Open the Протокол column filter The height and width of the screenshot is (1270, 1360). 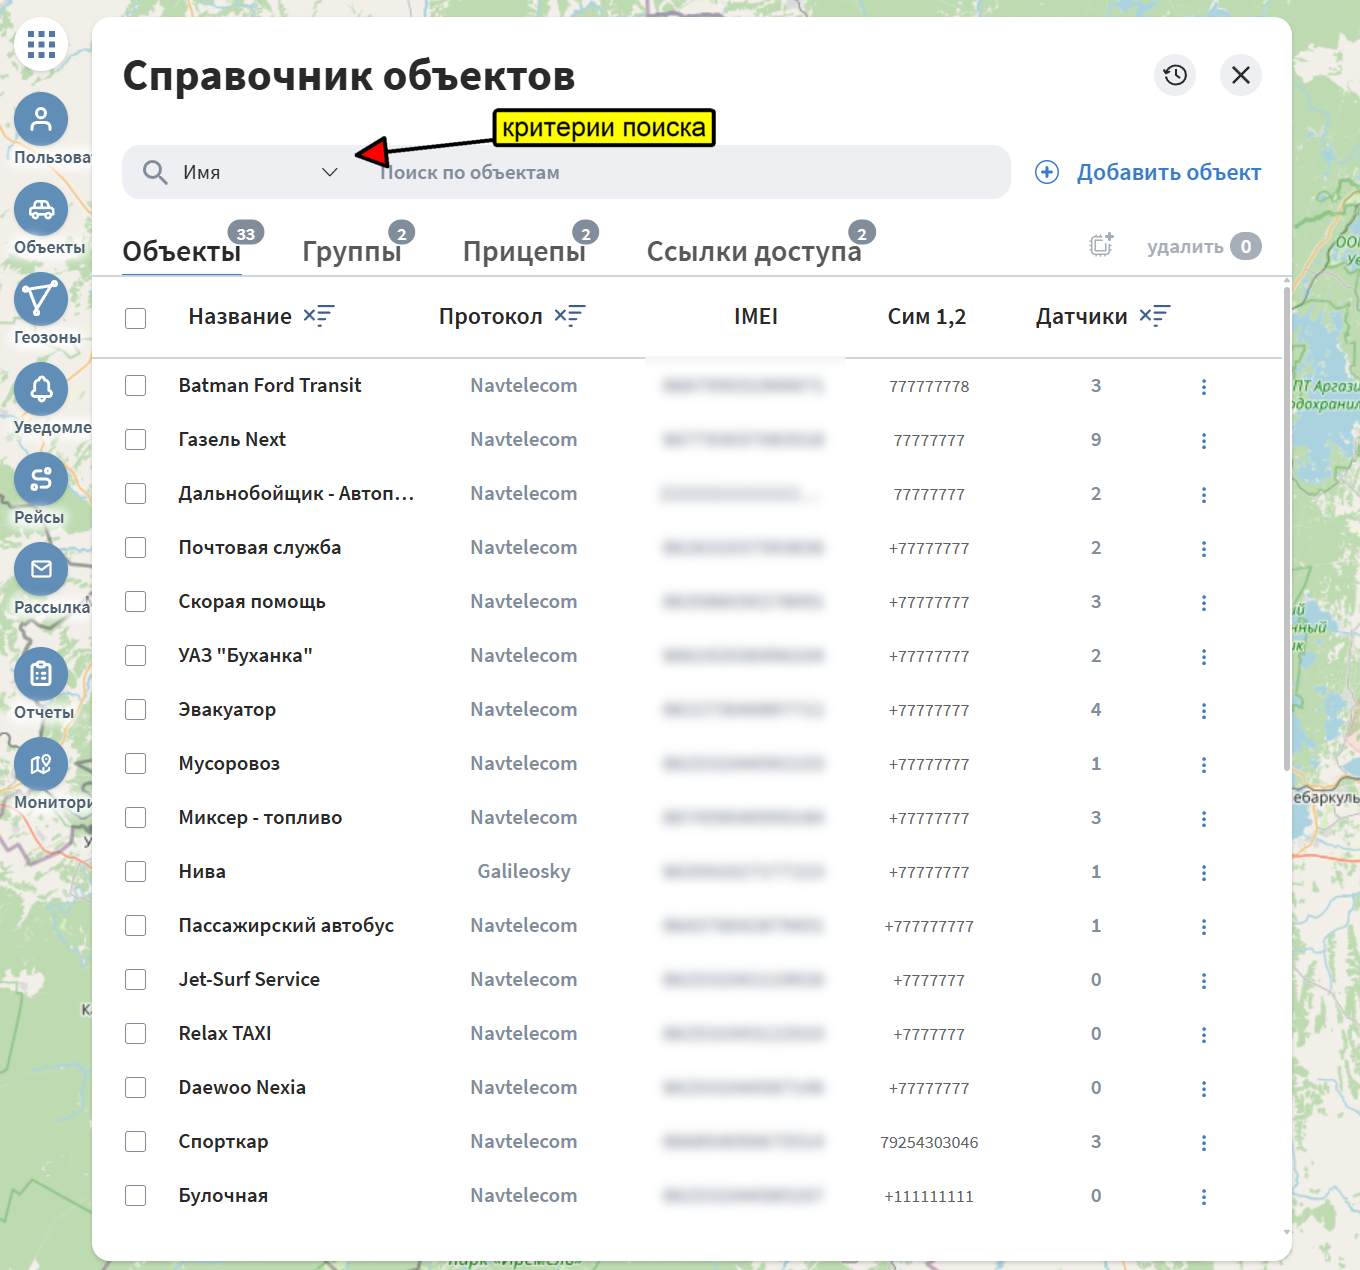[x=570, y=317]
